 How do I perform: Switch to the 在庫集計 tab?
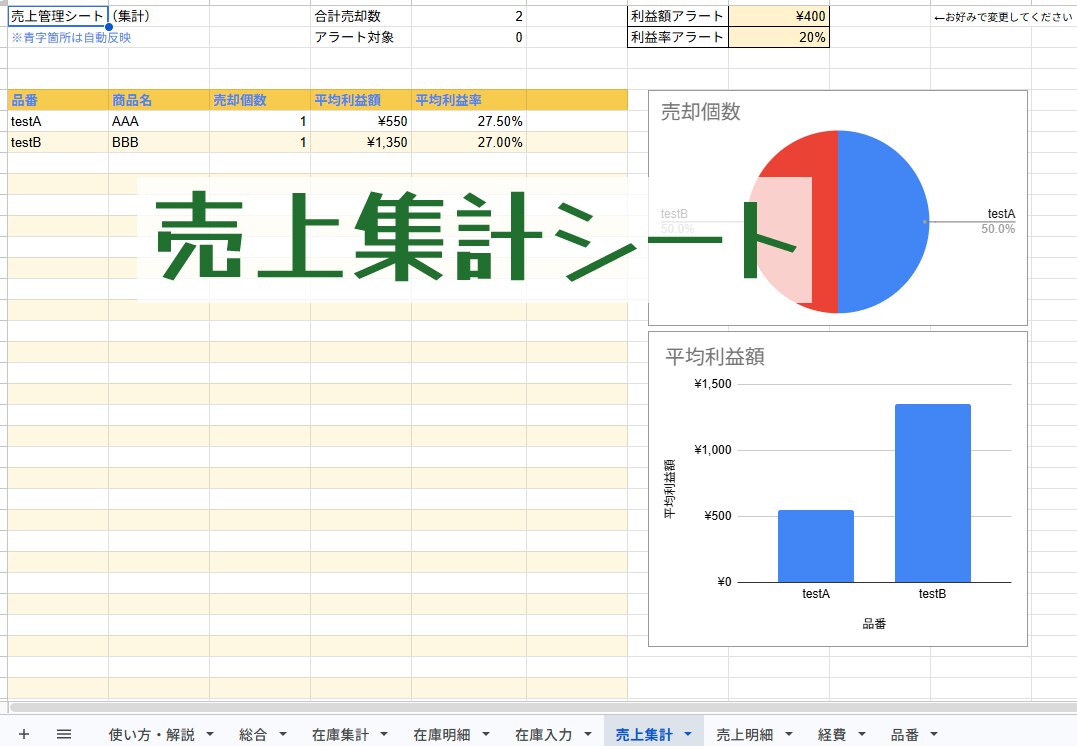point(340,734)
